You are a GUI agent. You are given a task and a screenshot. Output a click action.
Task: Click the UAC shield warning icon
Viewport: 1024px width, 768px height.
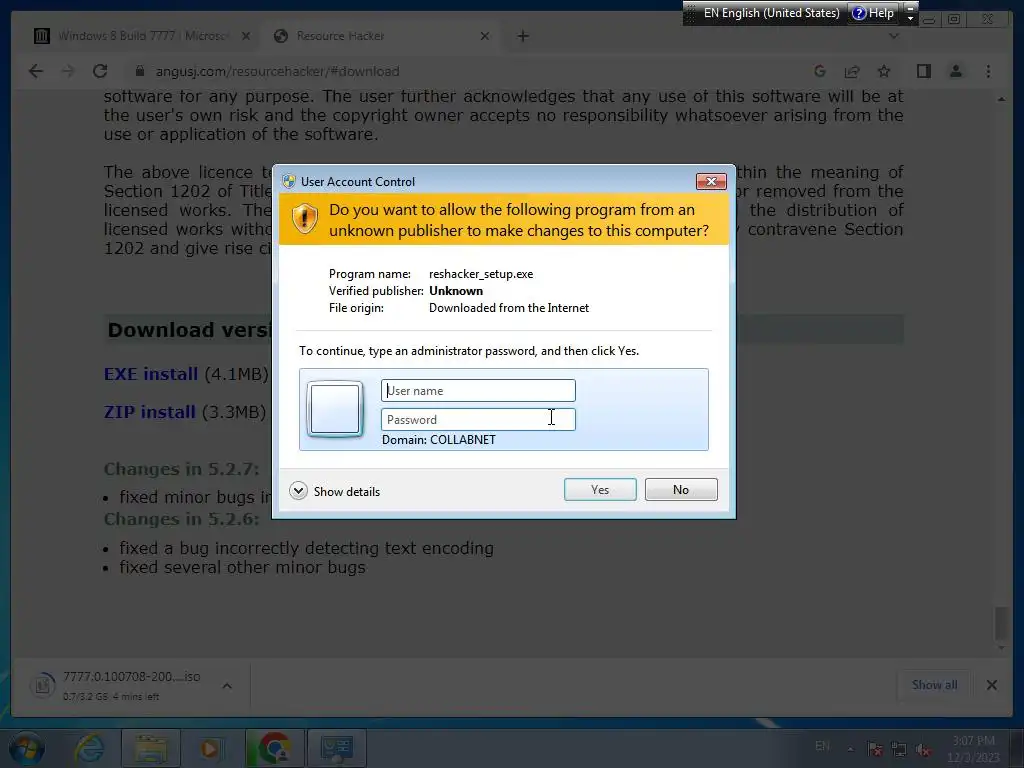pos(304,219)
